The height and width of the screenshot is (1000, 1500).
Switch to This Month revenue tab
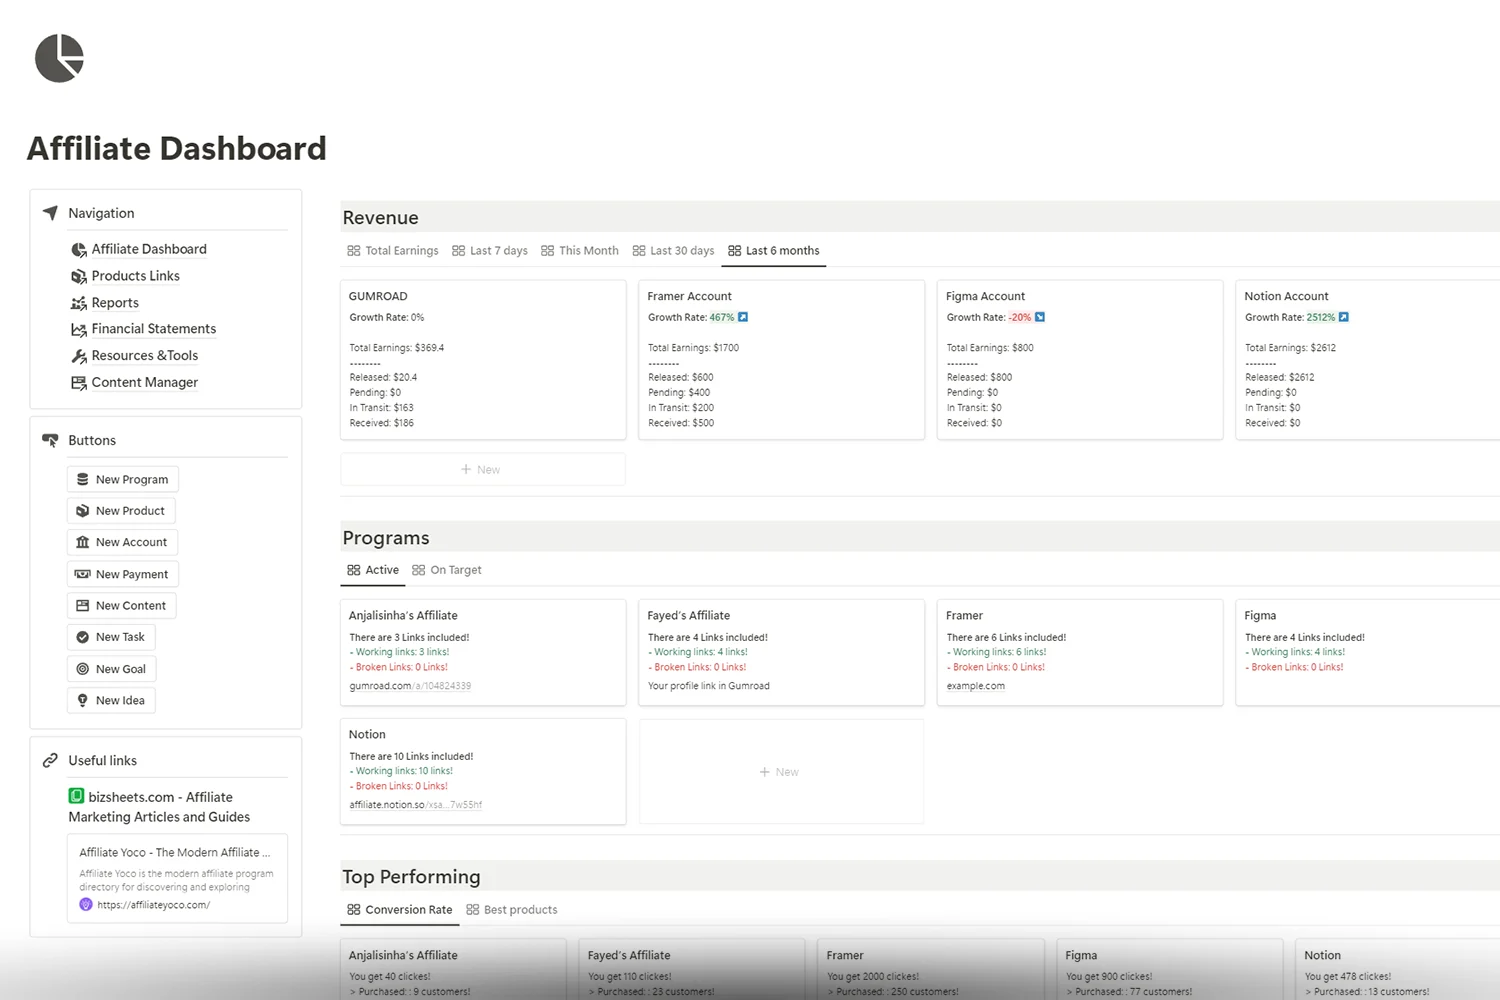[580, 251]
